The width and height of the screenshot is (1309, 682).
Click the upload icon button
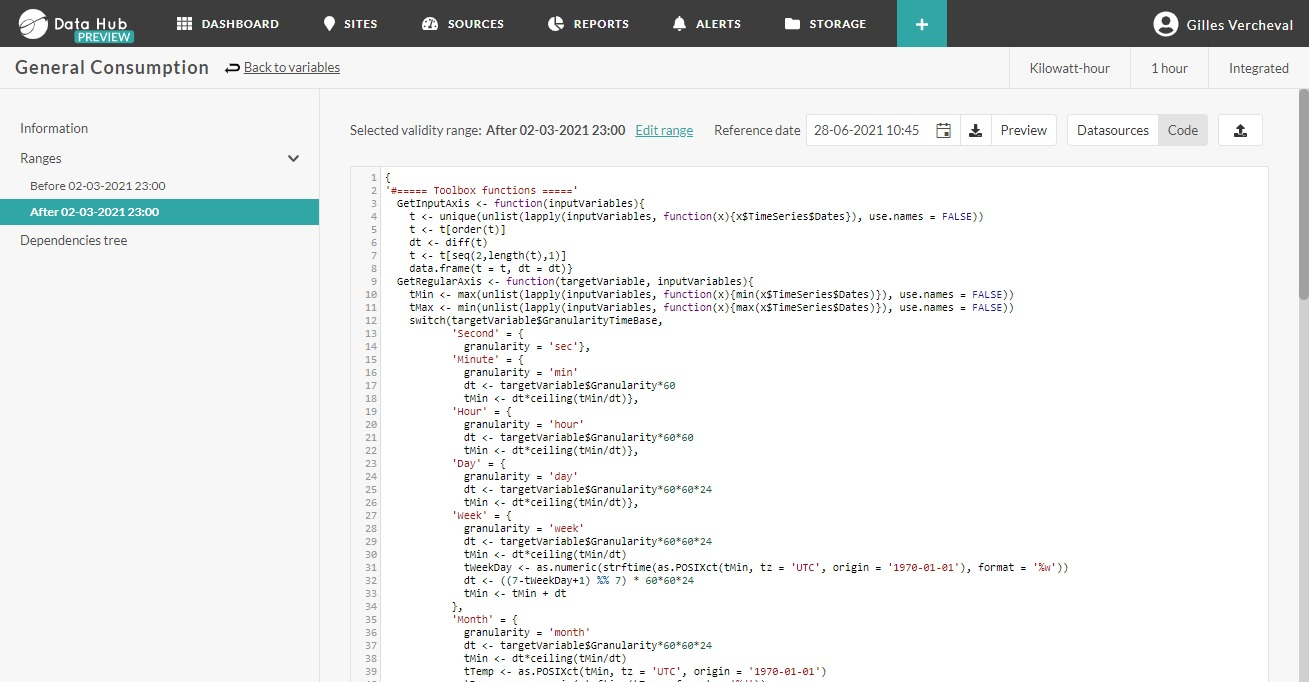point(1240,130)
